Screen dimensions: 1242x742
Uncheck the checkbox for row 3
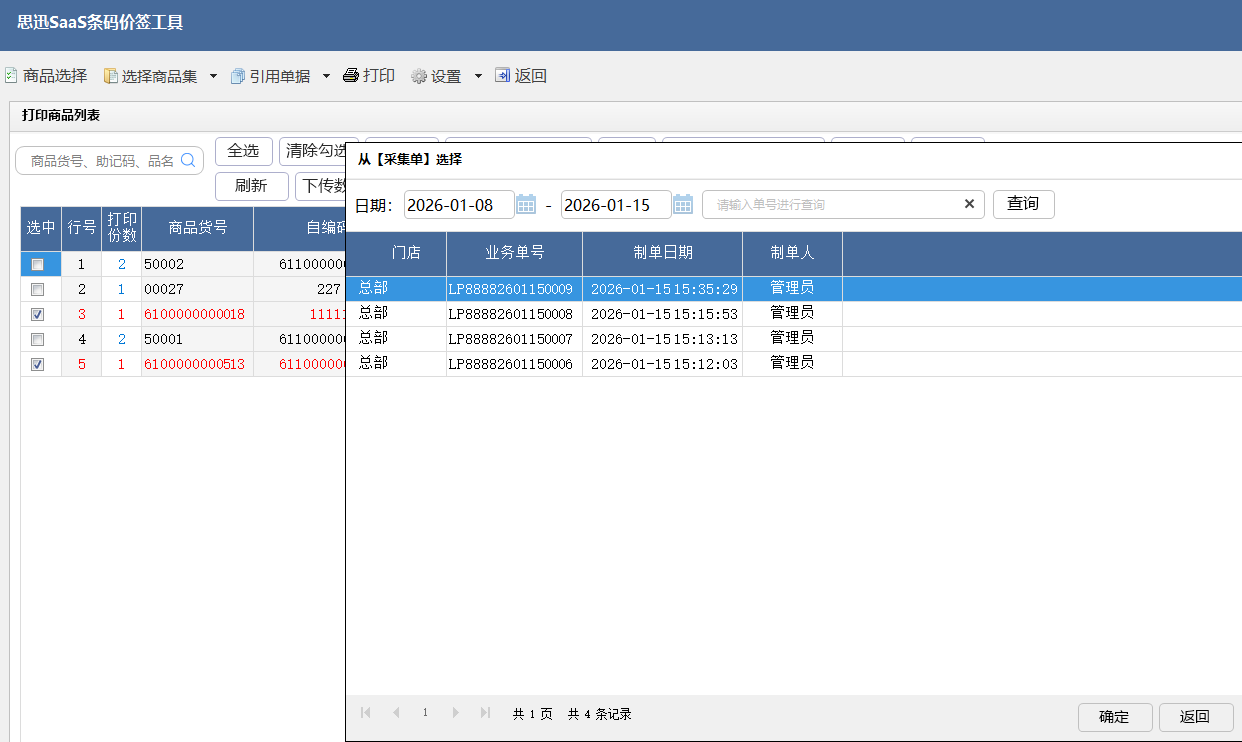38,315
